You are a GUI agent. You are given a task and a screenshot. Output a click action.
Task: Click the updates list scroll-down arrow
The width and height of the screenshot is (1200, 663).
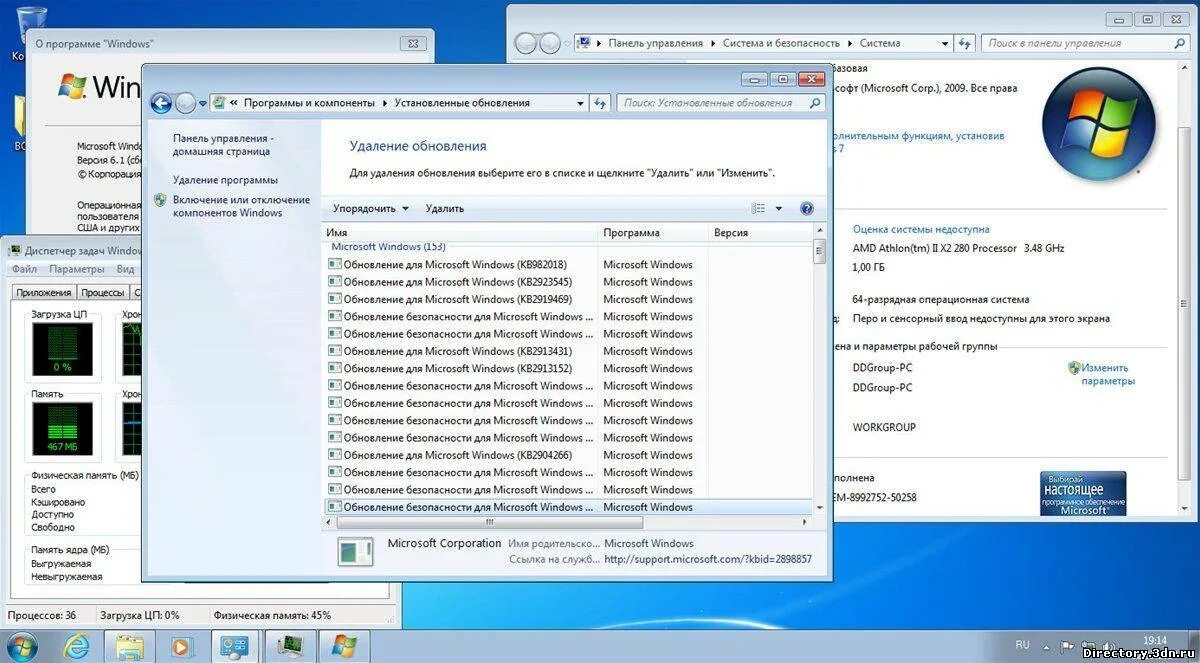pos(820,507)
